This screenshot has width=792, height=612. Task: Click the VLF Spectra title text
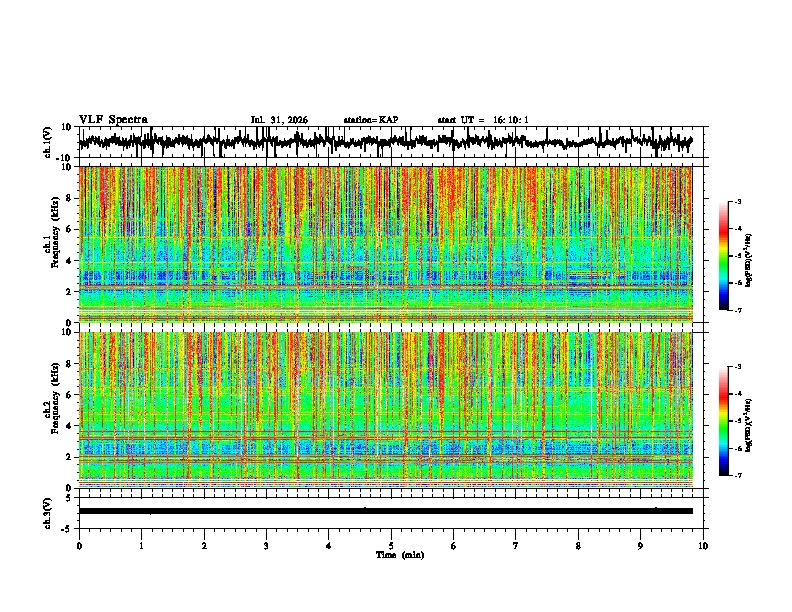[x=113, y=120]
